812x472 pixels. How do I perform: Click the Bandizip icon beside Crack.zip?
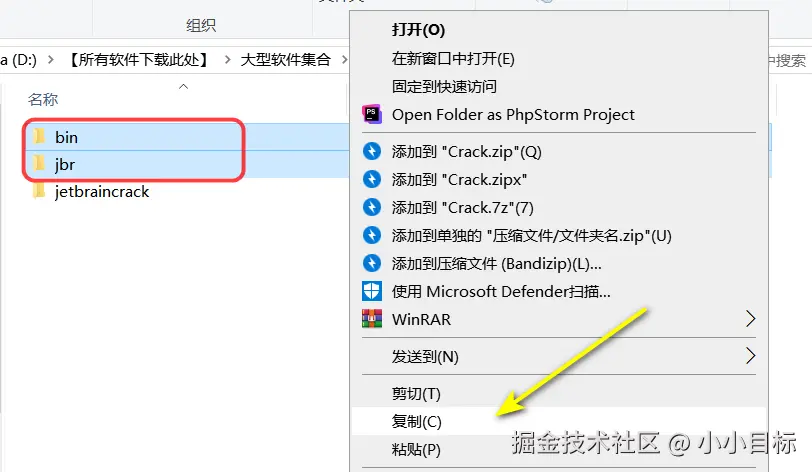click(x=372, y=152)
